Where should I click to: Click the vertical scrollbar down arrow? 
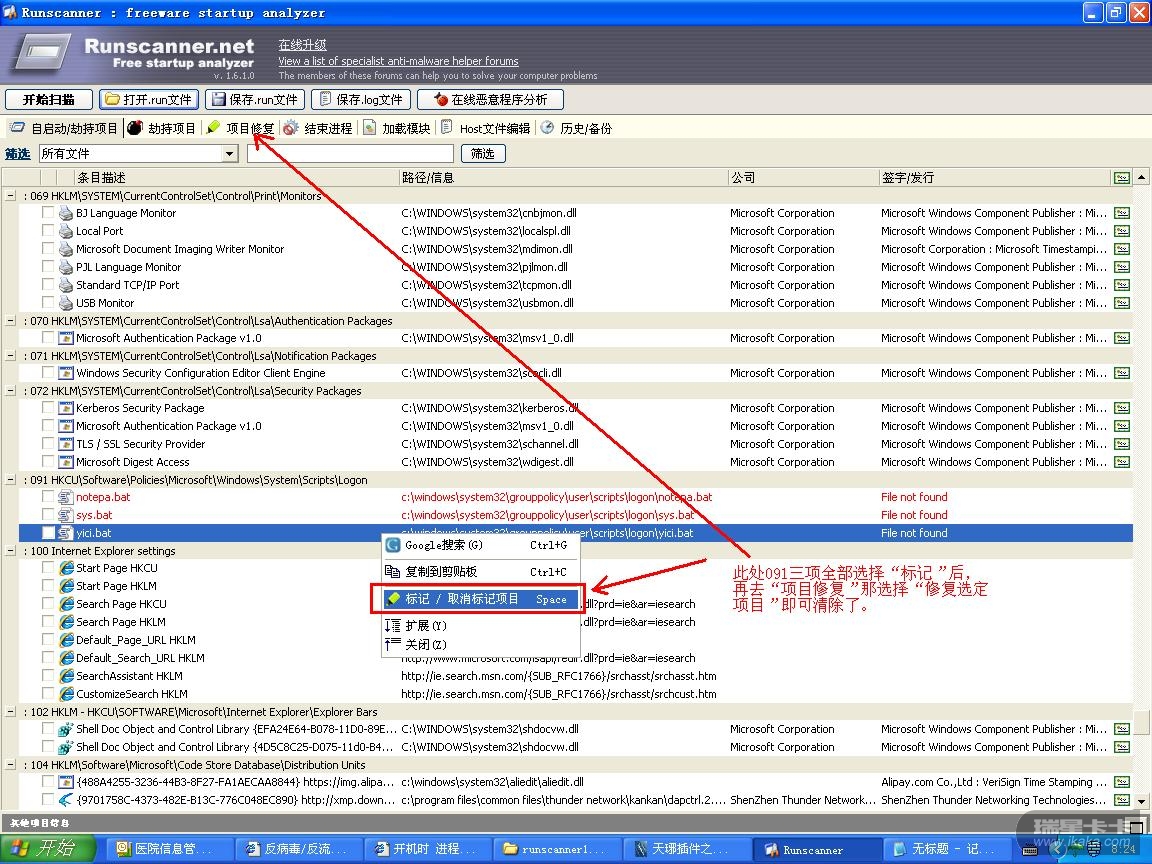point(1141,800)
